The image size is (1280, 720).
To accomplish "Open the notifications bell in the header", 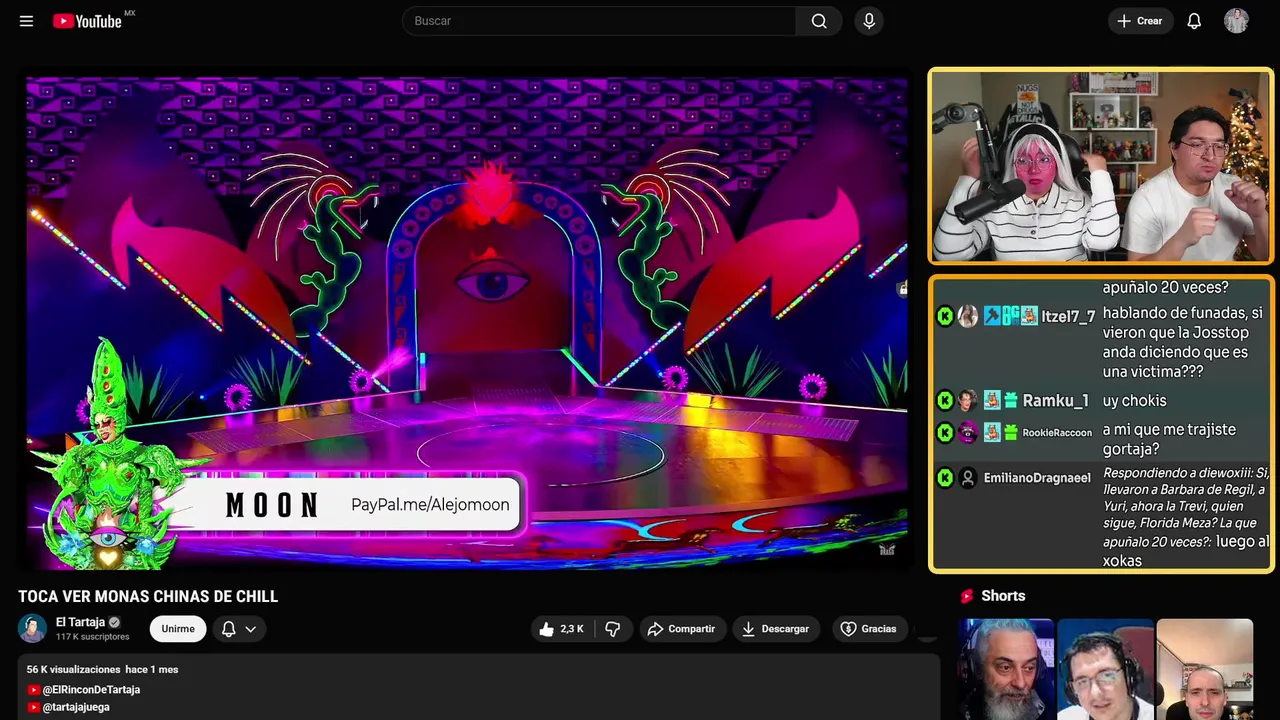I will click(1194, 21).
